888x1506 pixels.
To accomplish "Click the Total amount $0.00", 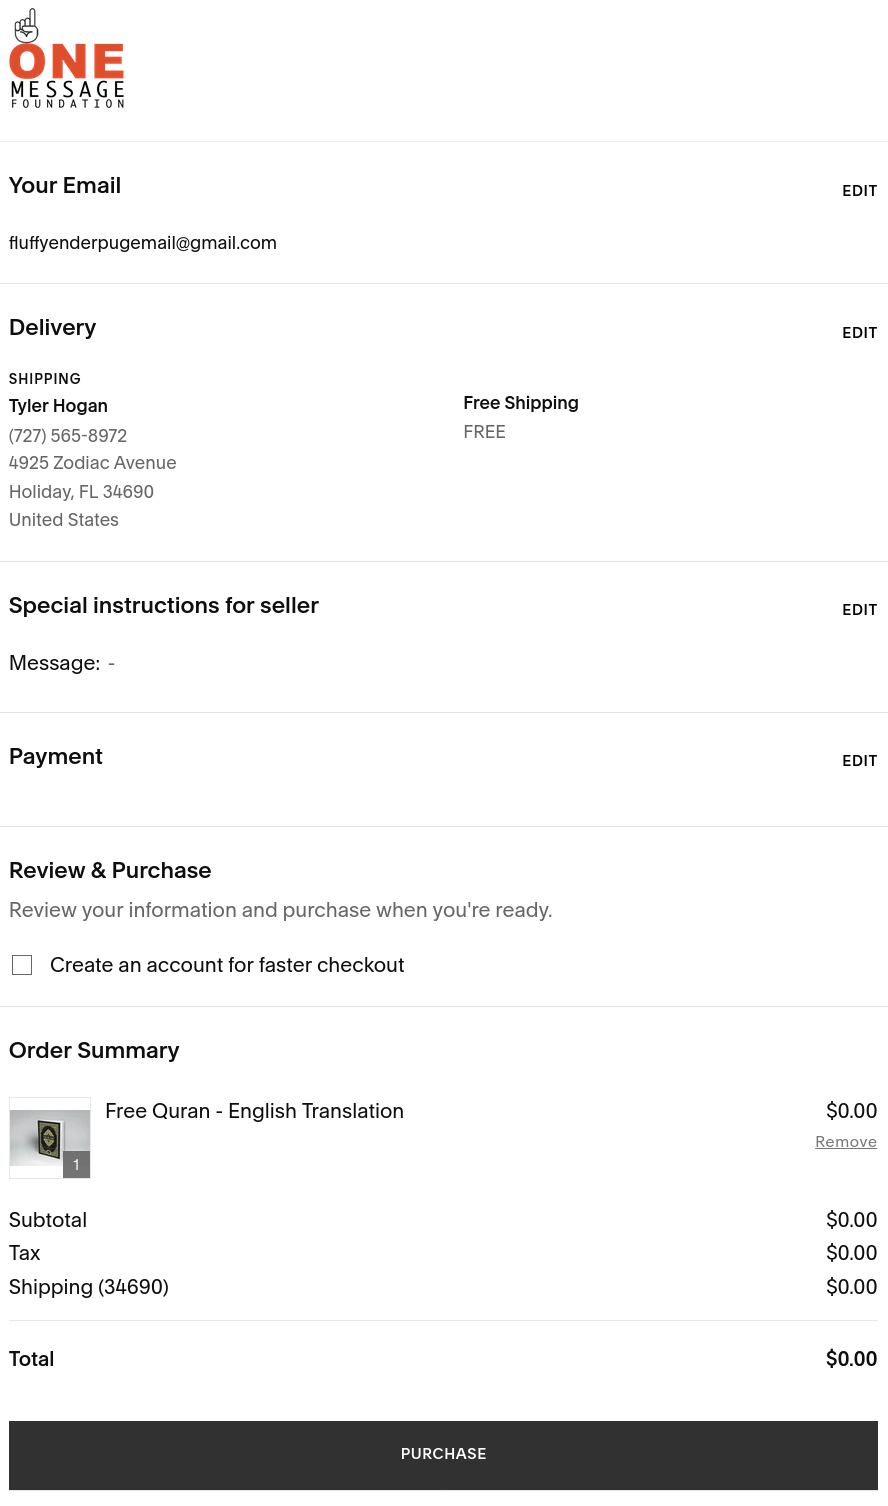I will (851, 1359).
